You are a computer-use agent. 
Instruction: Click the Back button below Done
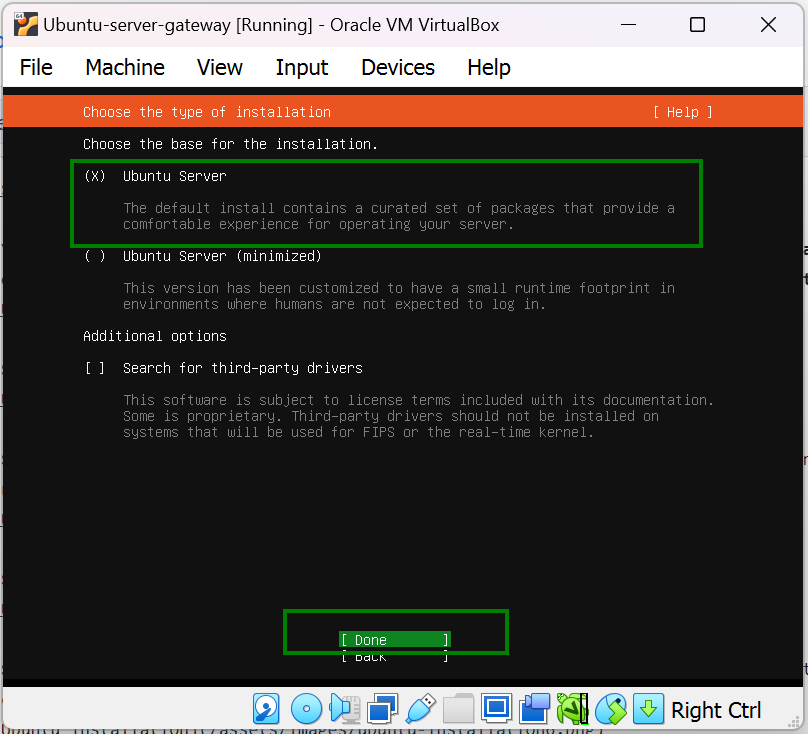[x=395, y=657]
